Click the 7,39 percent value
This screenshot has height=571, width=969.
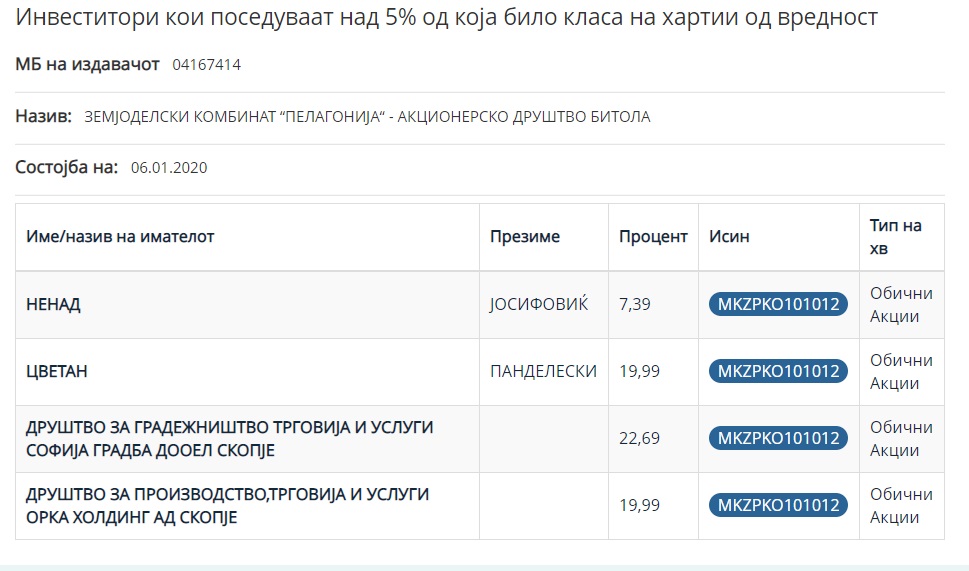(x=635, y=304)
